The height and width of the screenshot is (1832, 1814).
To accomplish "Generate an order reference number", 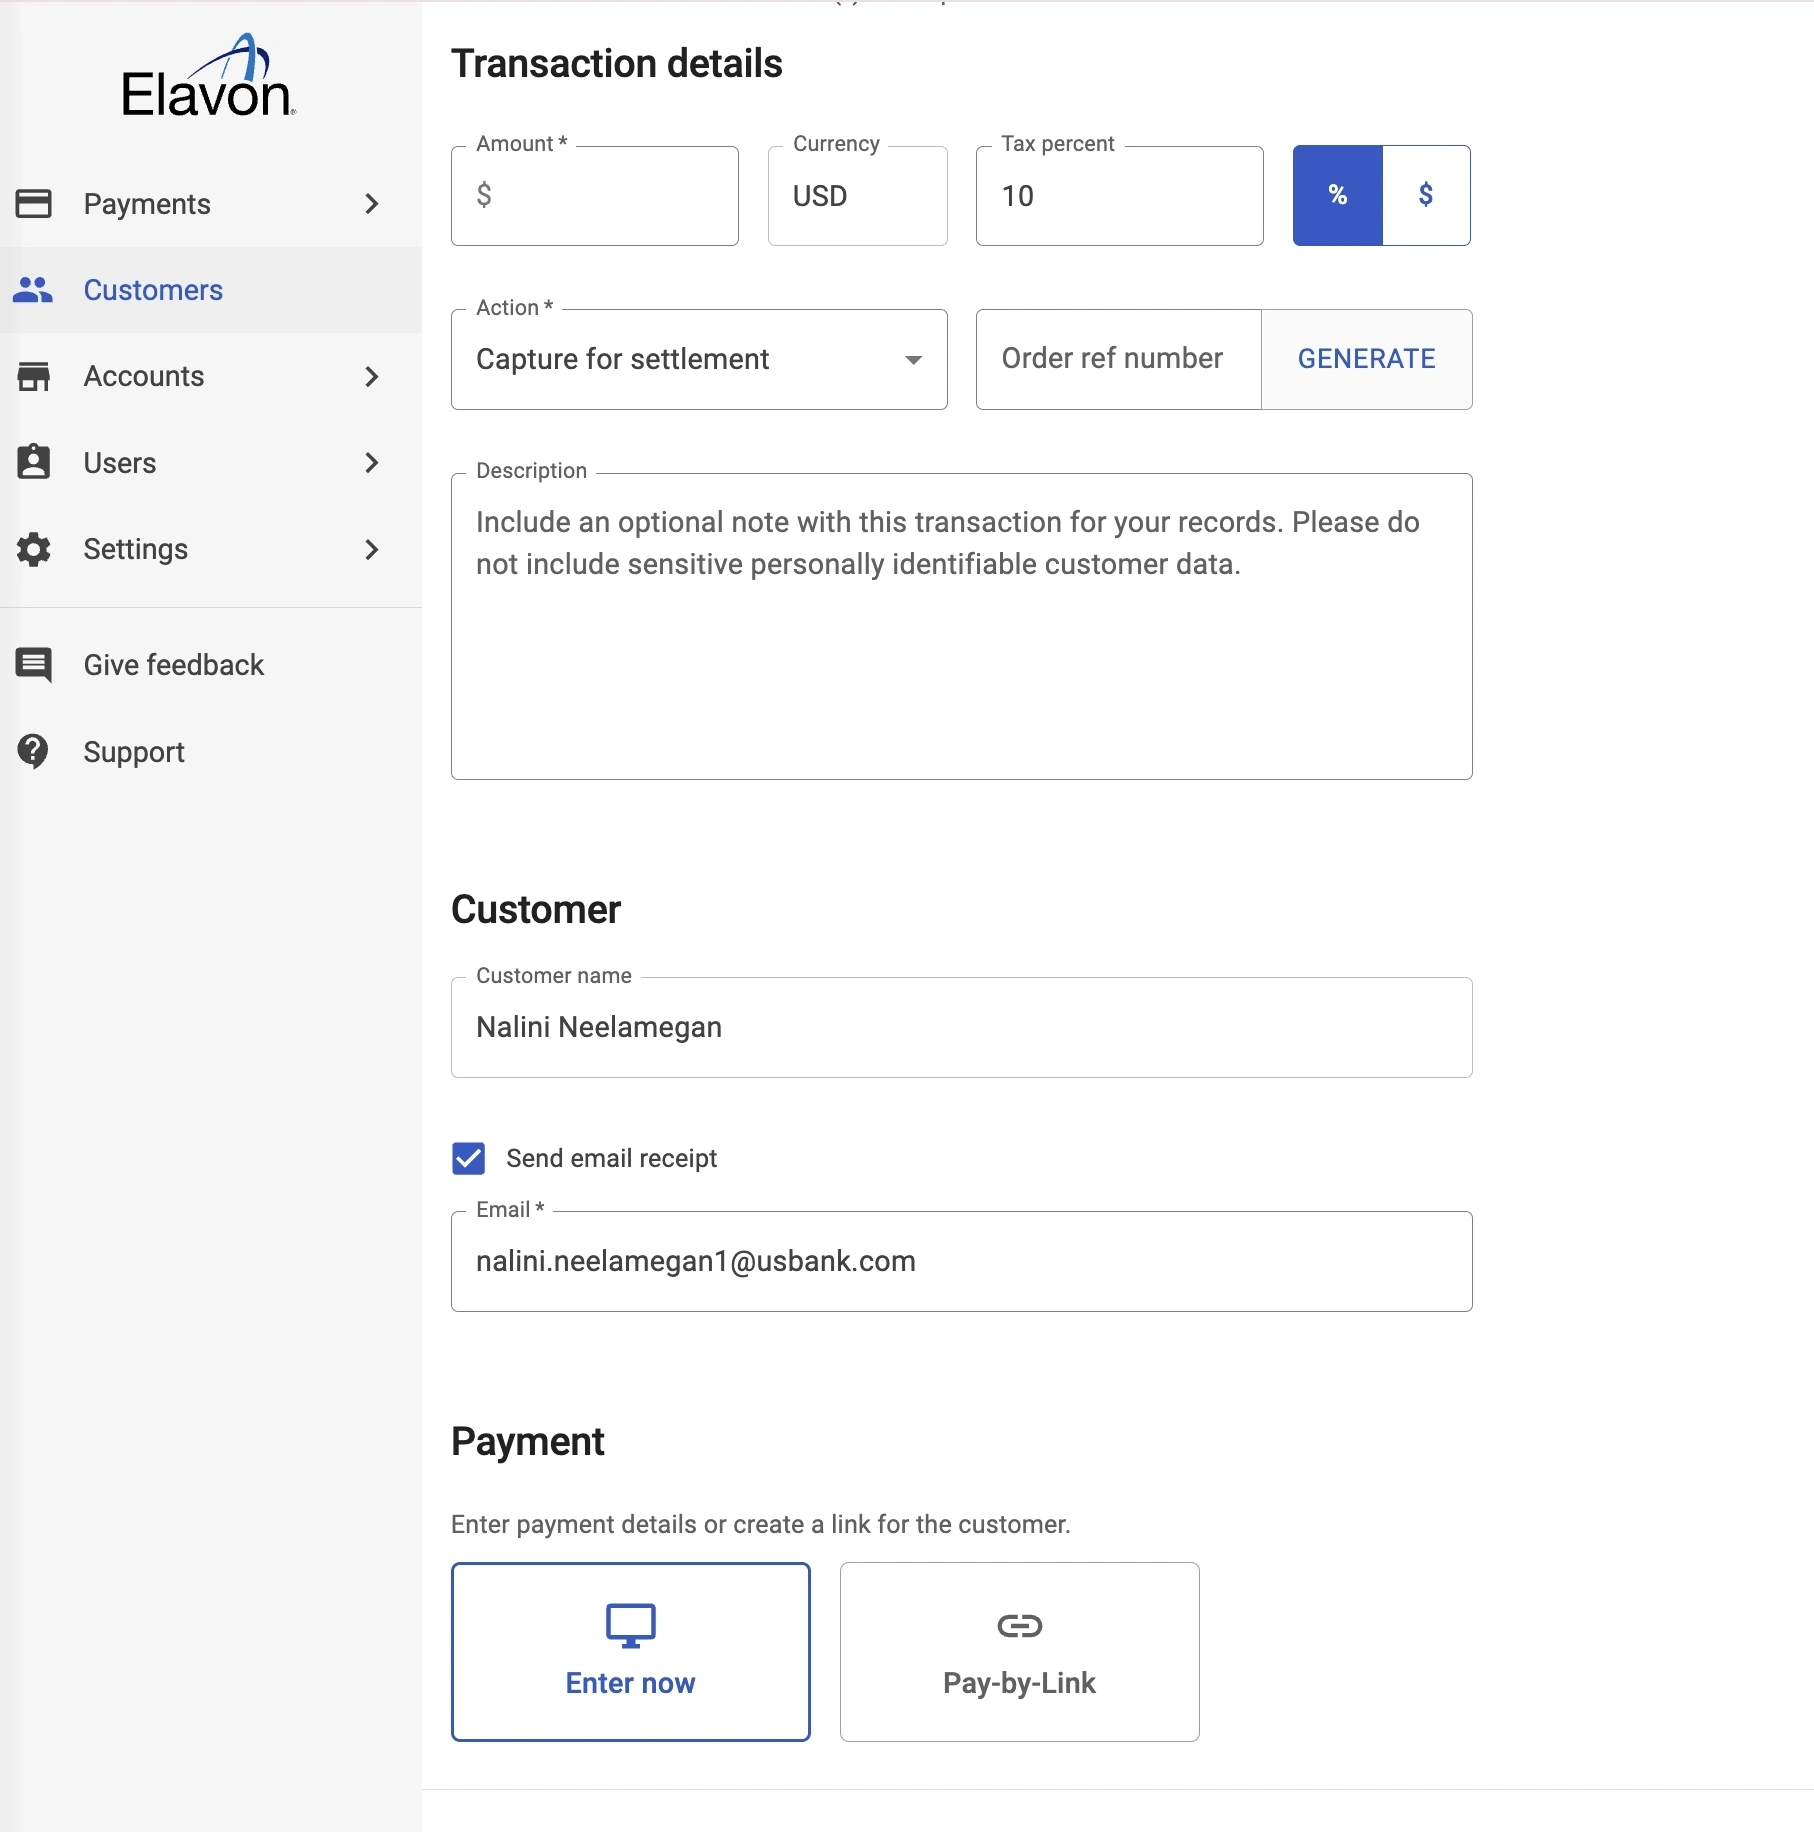I will click(x=1366, y=359).
